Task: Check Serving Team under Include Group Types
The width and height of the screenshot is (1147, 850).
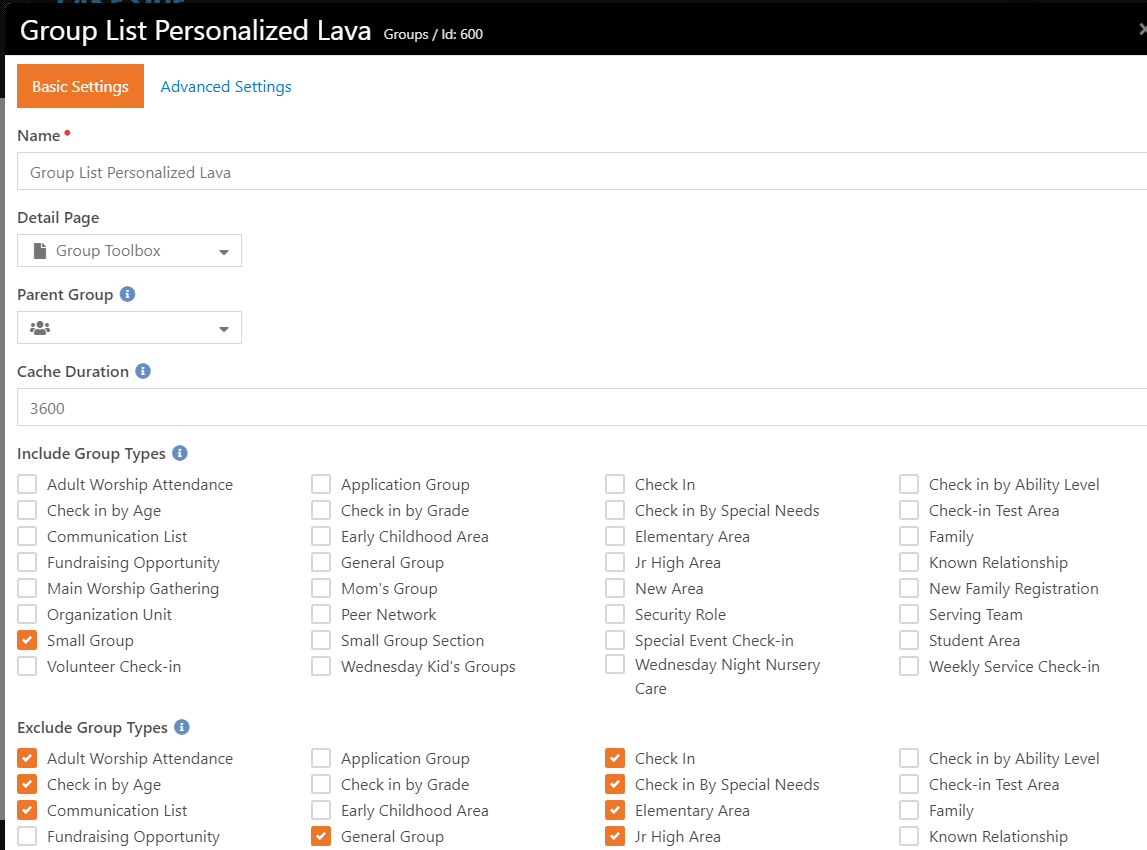Action: click(x=909, y=614)
